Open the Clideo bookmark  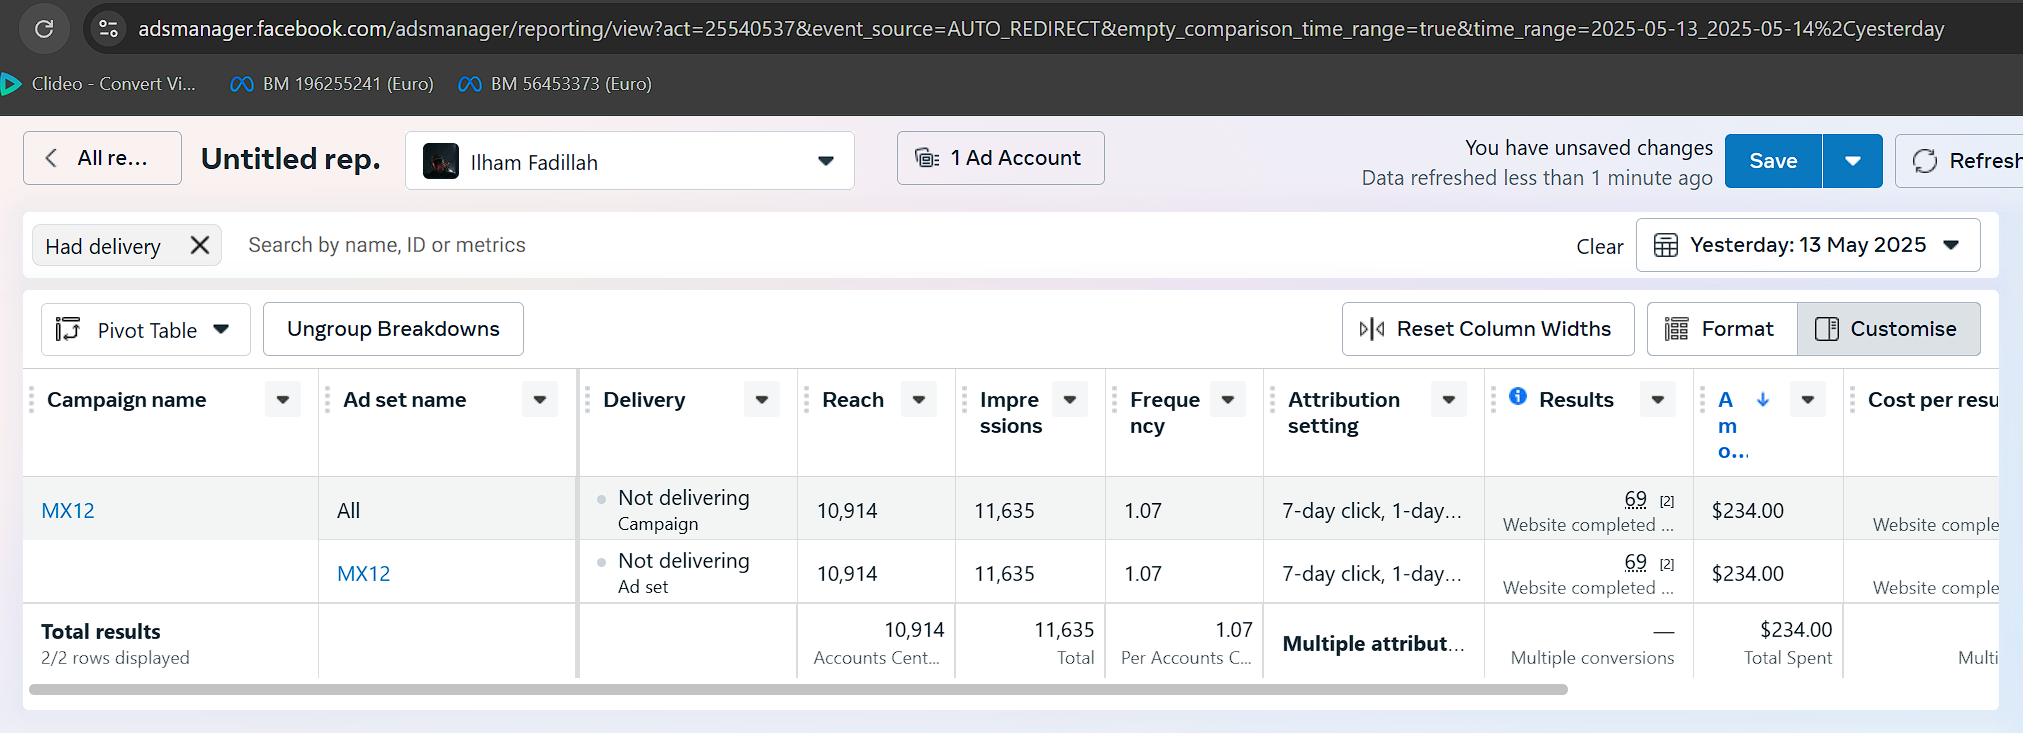(100, 84)
